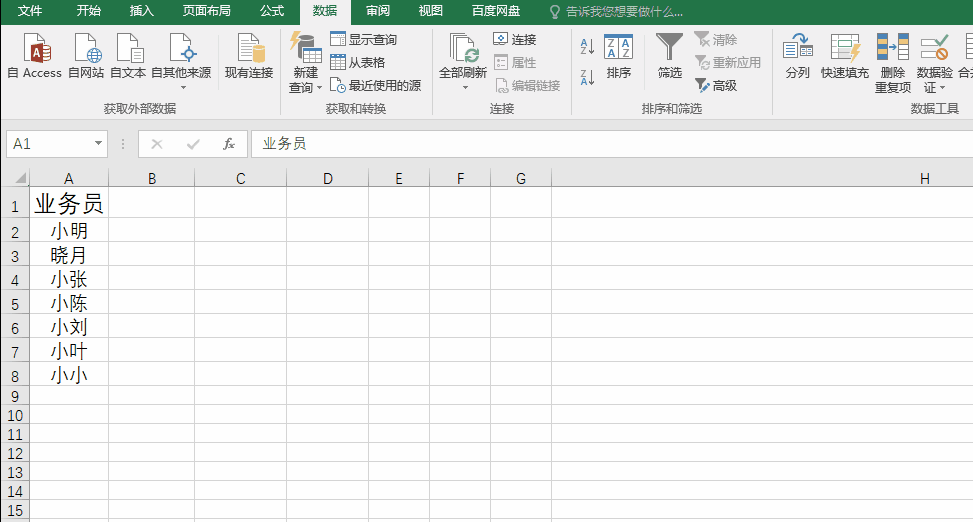This screenshot has width=973, height=522.
Task: Switch to the 开始 (Home) tab
Action: [x=89, y=11]
